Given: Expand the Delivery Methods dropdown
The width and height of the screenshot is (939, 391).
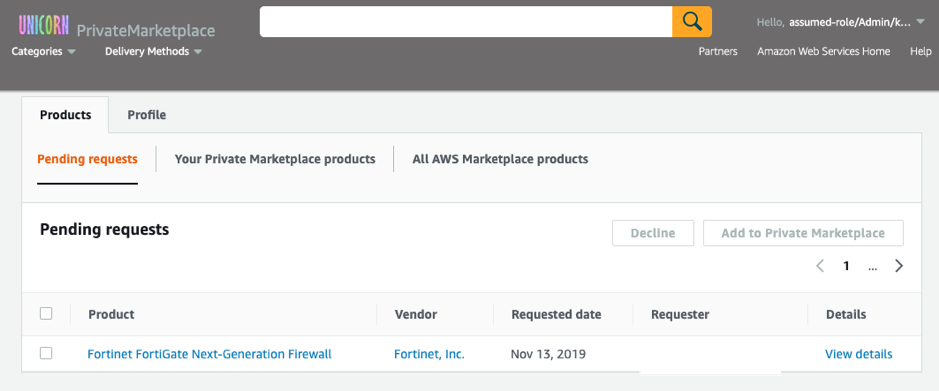Looking at the screenshot, I should [x=153, y=51].
